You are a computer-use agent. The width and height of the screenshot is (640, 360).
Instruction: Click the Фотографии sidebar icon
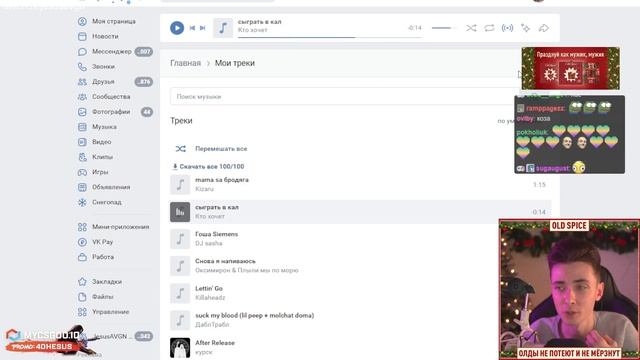pos(82,112)
